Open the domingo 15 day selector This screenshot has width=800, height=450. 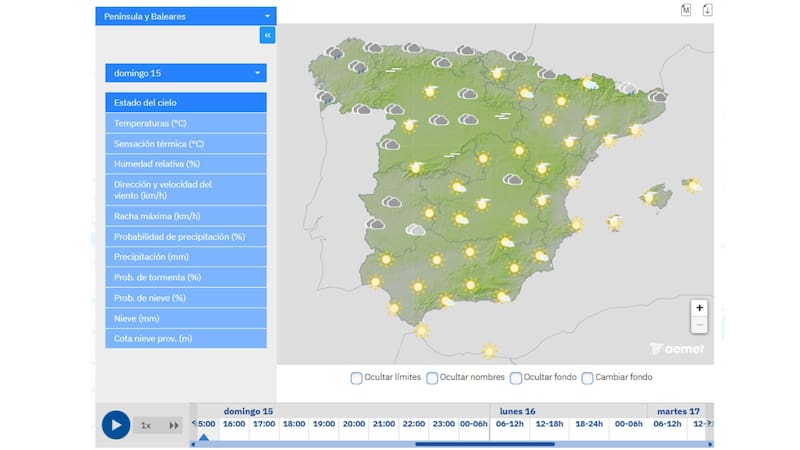[x=186, y=73]
